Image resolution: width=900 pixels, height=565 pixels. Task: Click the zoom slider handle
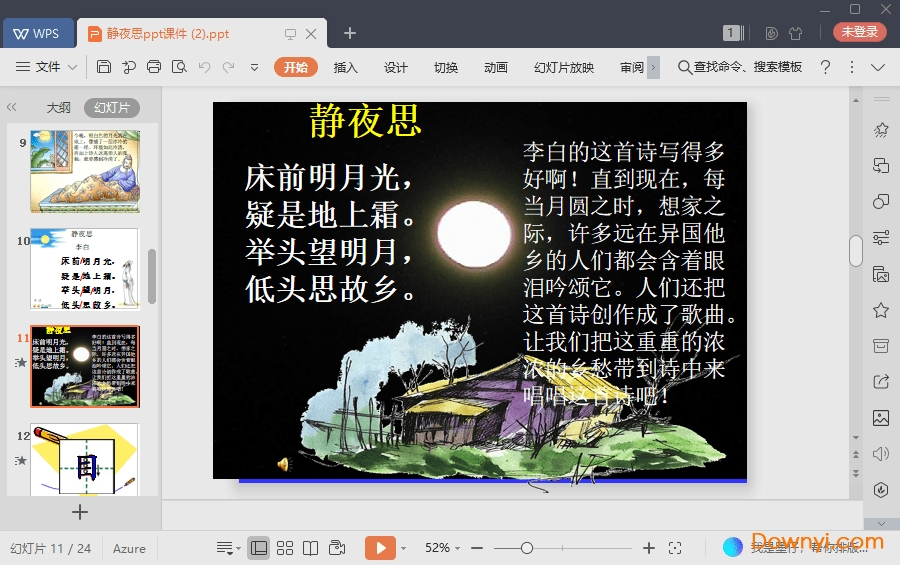pyautogui.click(x=527, y=548)
